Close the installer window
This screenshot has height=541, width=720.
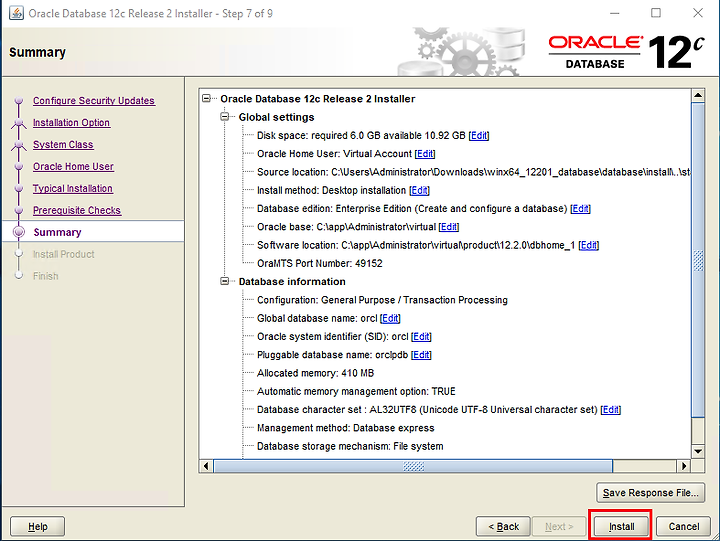click(x=698, y=13)
